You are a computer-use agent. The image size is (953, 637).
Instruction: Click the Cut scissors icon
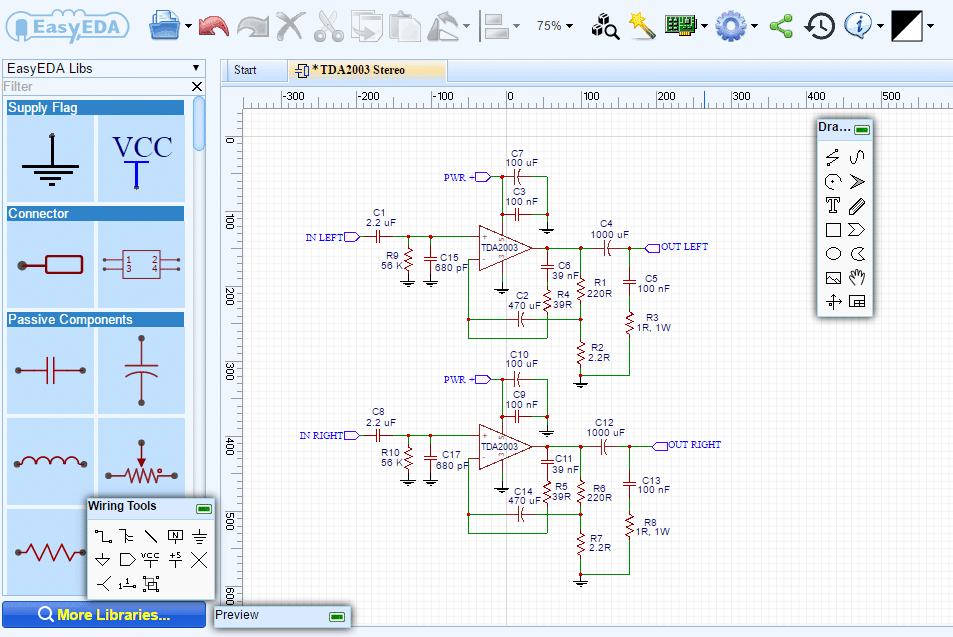pyautogui.click(x=329, y=26)
